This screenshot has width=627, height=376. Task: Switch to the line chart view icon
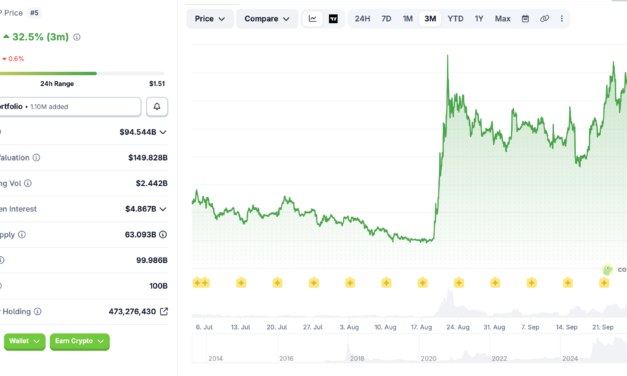click(x=313, y=19)
